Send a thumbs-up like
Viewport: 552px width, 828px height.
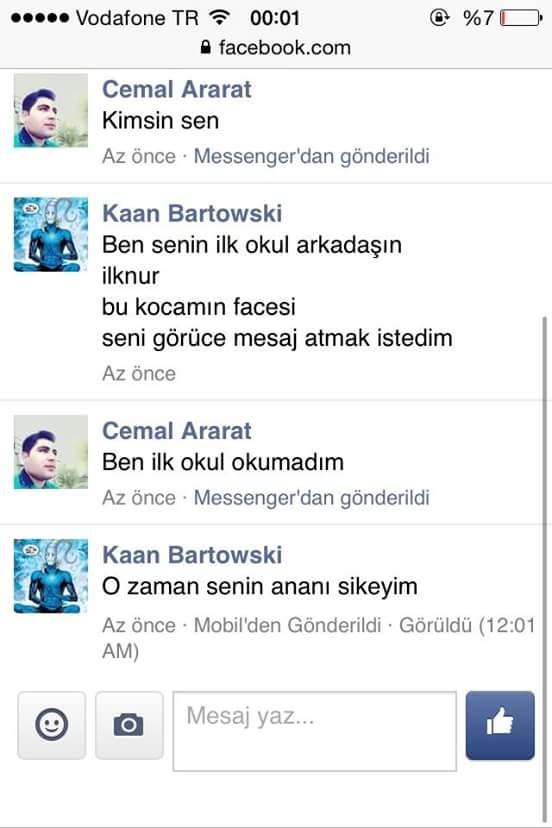tap(500, 725)
